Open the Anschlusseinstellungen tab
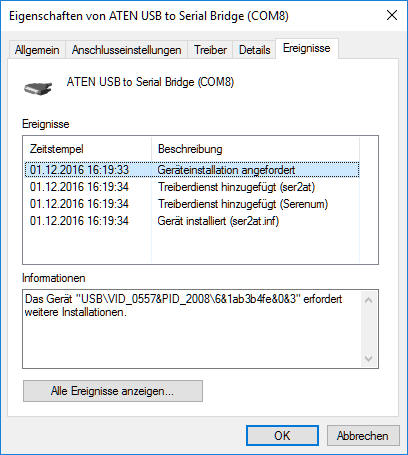The width and height of the screenshot is (408, 455). pos(127,50)
